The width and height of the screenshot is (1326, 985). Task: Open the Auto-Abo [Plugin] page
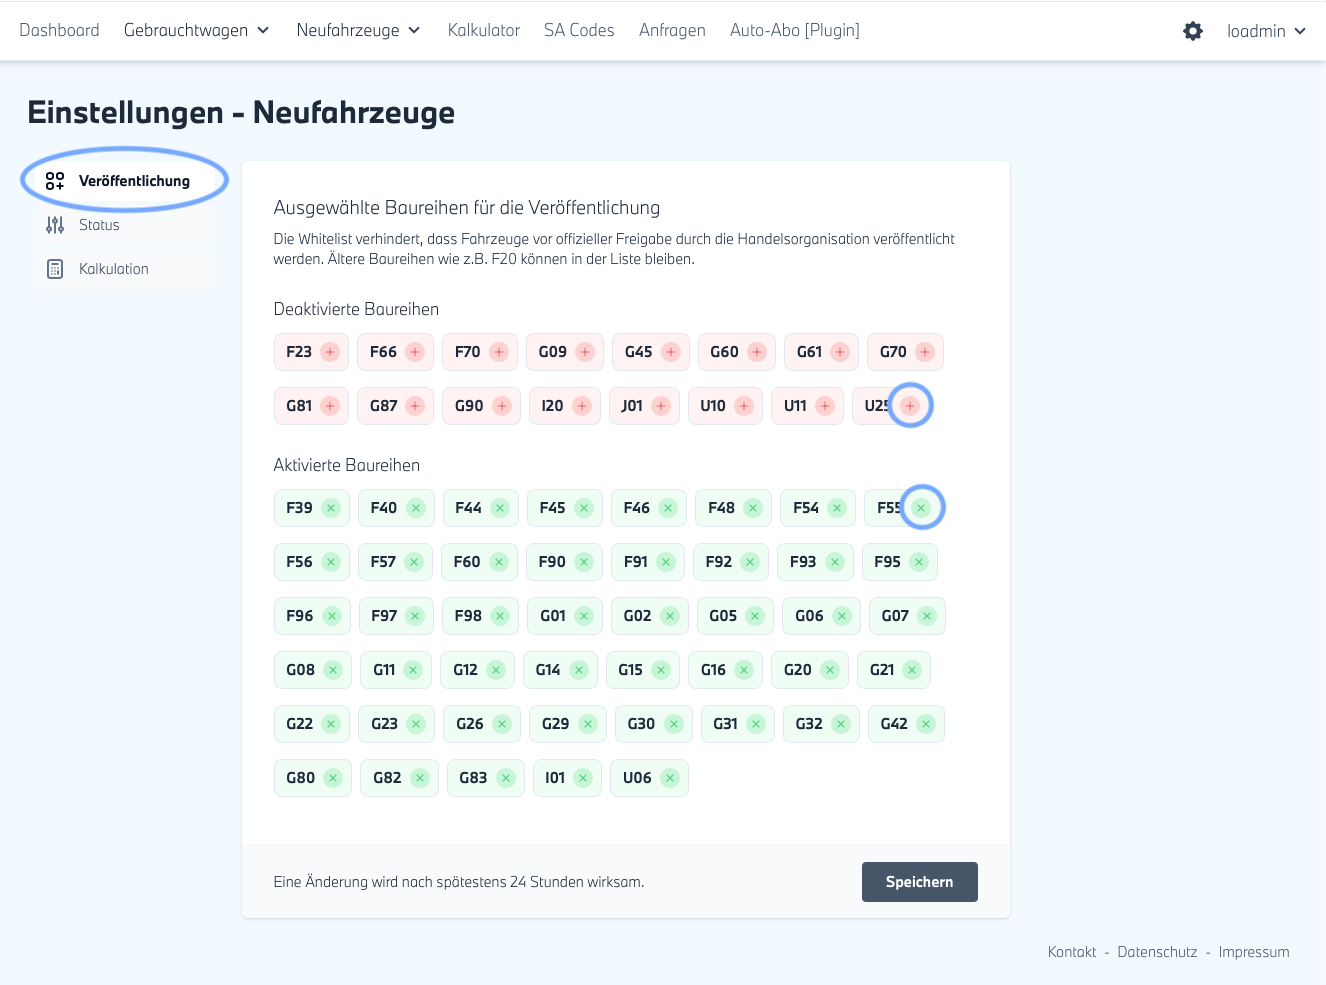(x=794, y=31)
